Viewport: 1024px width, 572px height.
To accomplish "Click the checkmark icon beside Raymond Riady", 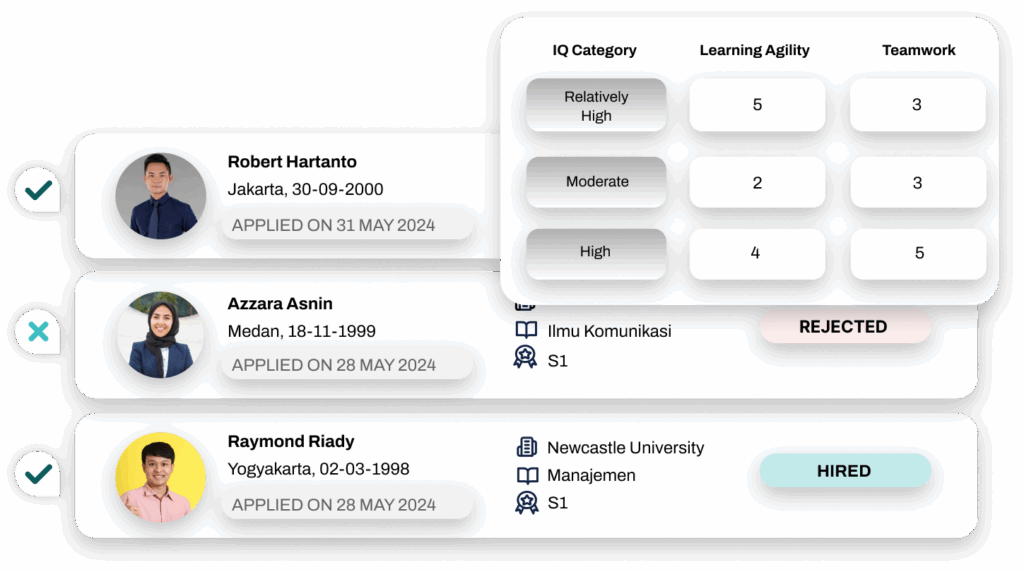I will click(39, 471).
